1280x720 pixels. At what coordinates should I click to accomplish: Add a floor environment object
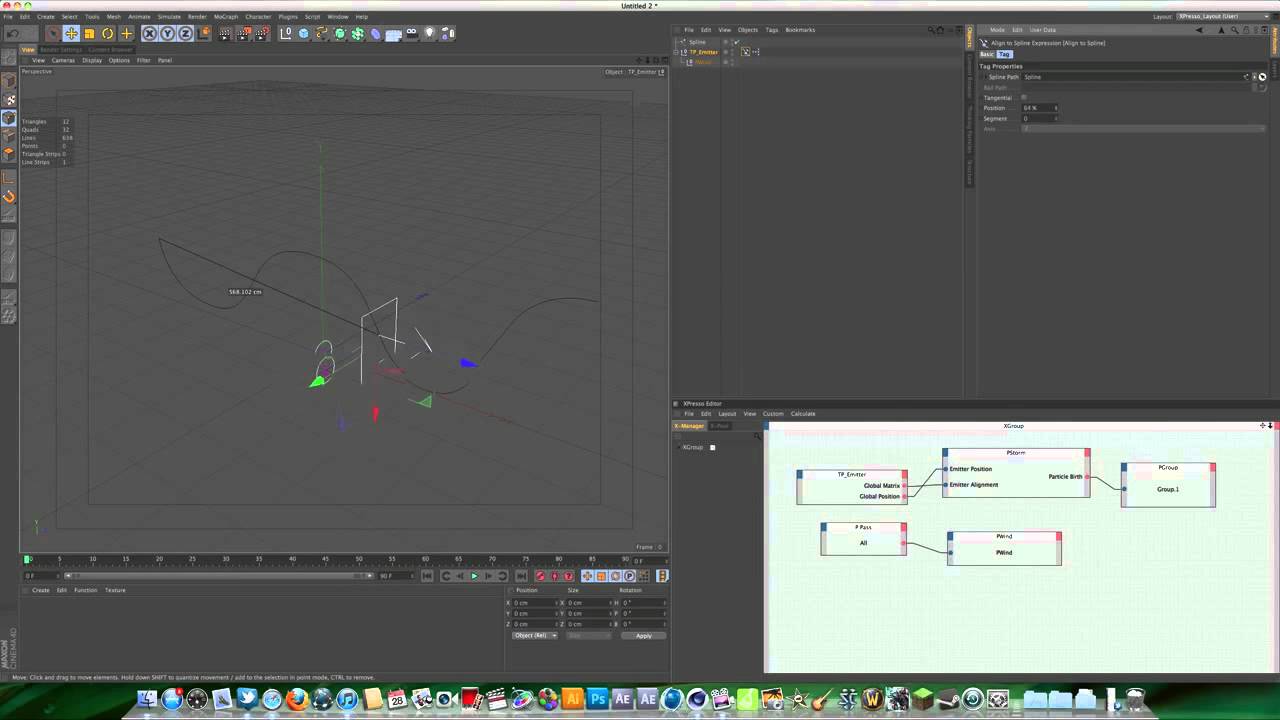(394, 33)
